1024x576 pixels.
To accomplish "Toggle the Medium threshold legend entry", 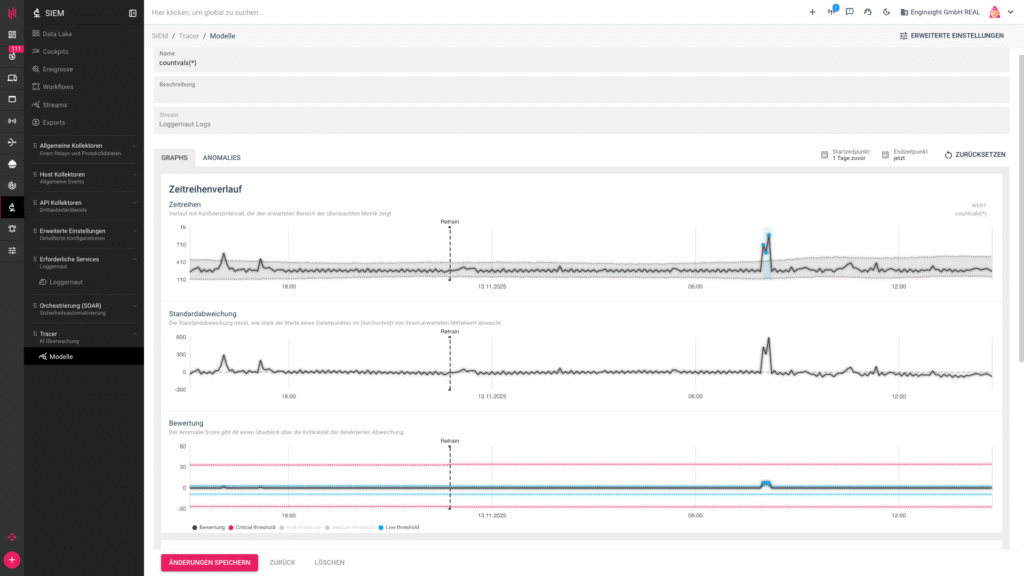I will click(x=350, y=527).
